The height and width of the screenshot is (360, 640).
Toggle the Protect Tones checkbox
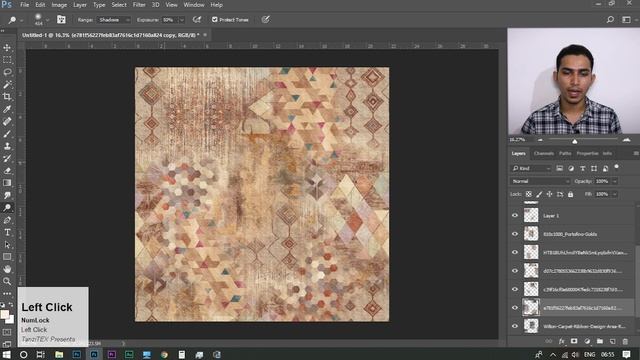click(x=215, y=19)
